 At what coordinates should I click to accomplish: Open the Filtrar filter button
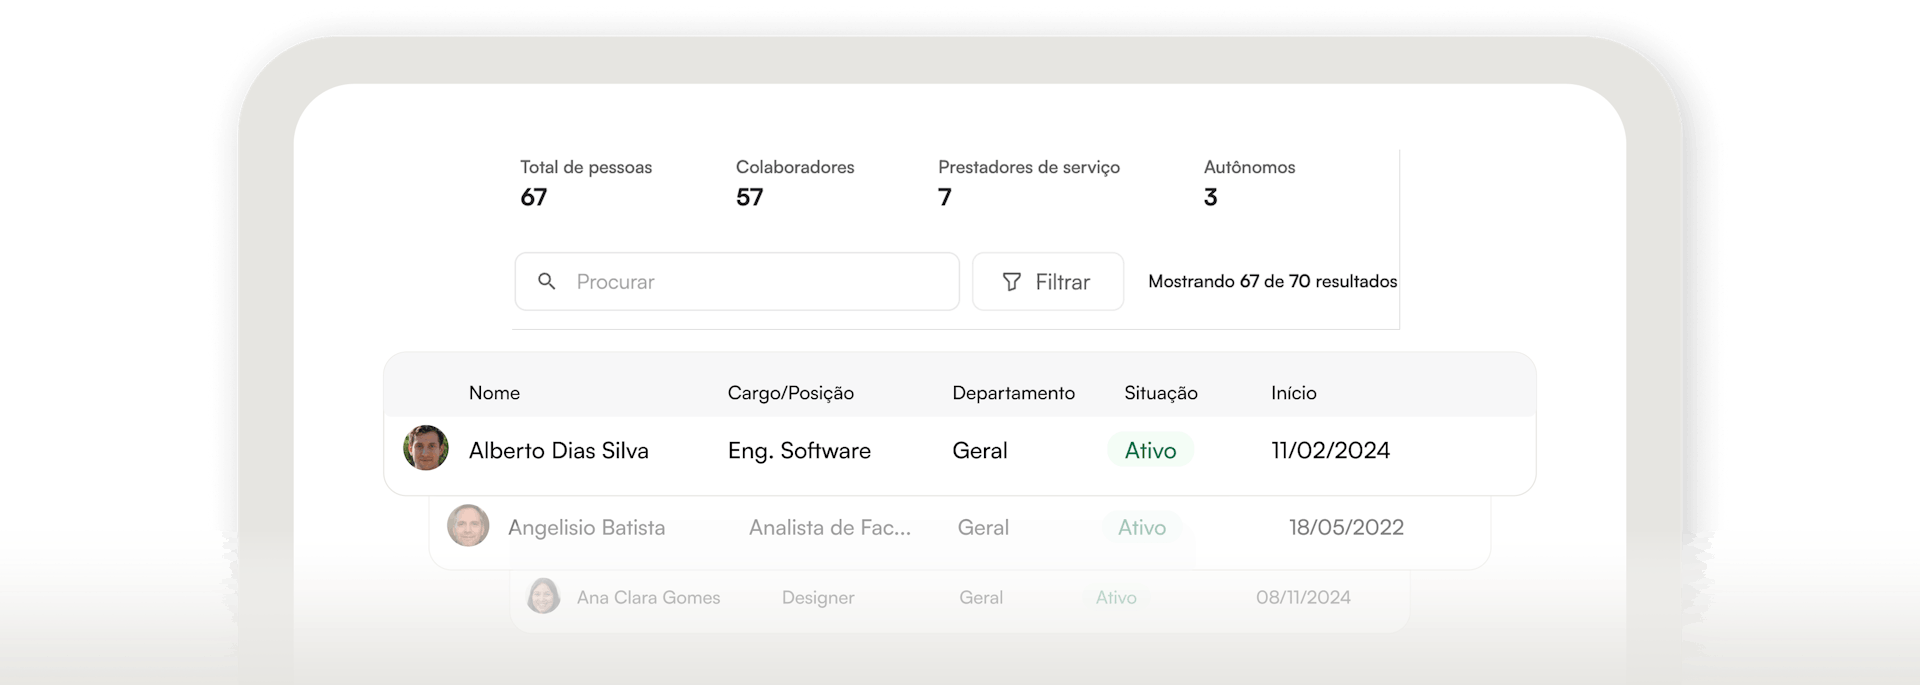pyautogui.click(x=1047, y=281)
